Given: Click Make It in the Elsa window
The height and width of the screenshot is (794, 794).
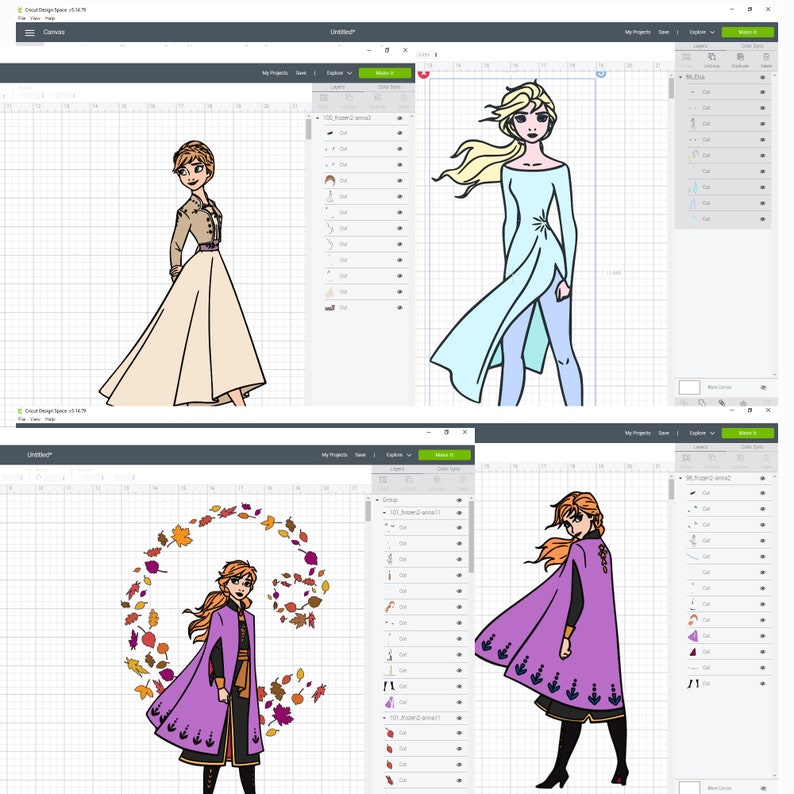Looking at the screenshot, I should click(747, 32).
